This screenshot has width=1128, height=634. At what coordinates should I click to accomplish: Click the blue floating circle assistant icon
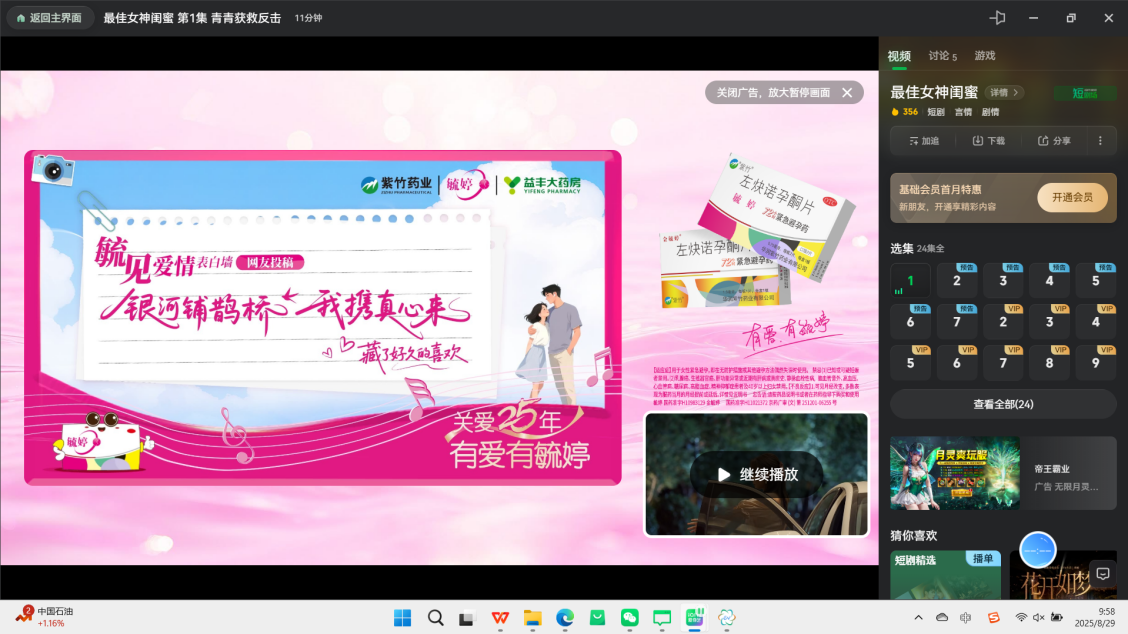[1038, 550]
